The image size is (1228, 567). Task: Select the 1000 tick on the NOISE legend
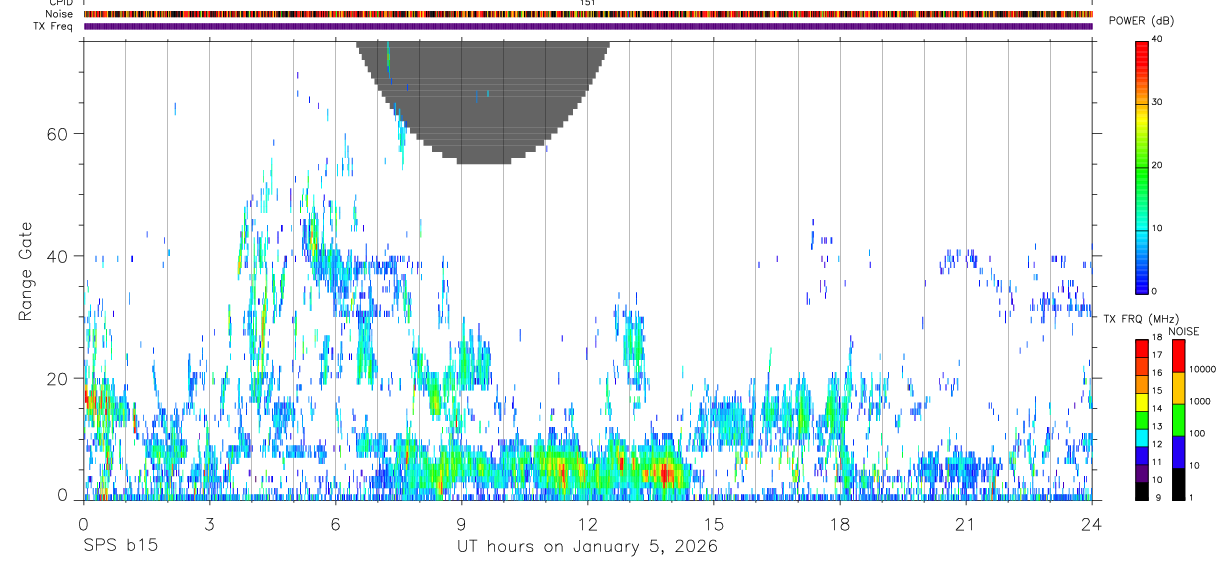click(x=1200, y=401)
